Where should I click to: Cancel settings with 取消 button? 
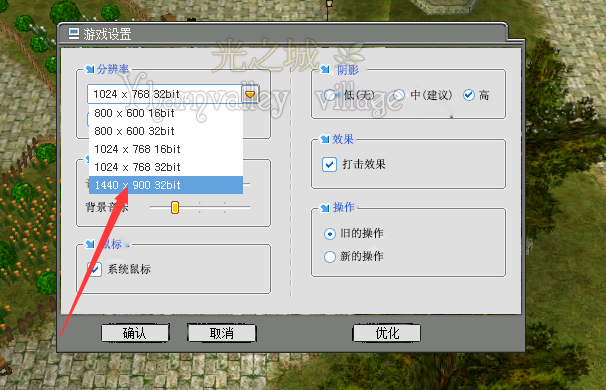tap(221, 333)
